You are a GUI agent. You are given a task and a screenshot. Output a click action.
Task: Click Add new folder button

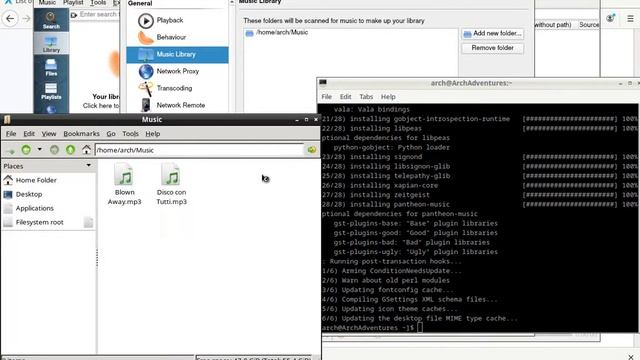click(493, 33)
